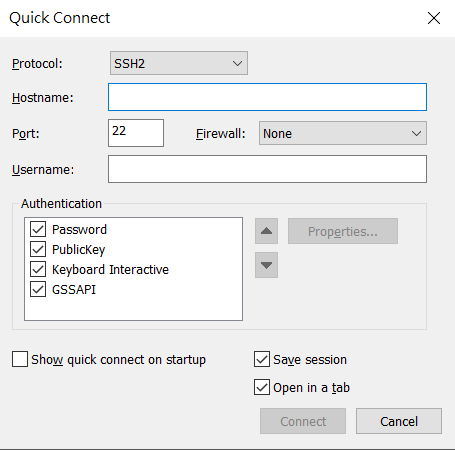The width and height of the screenshot is (455, 450).
Task: Move authentication method up with arrow
Action: pos(266,231)
